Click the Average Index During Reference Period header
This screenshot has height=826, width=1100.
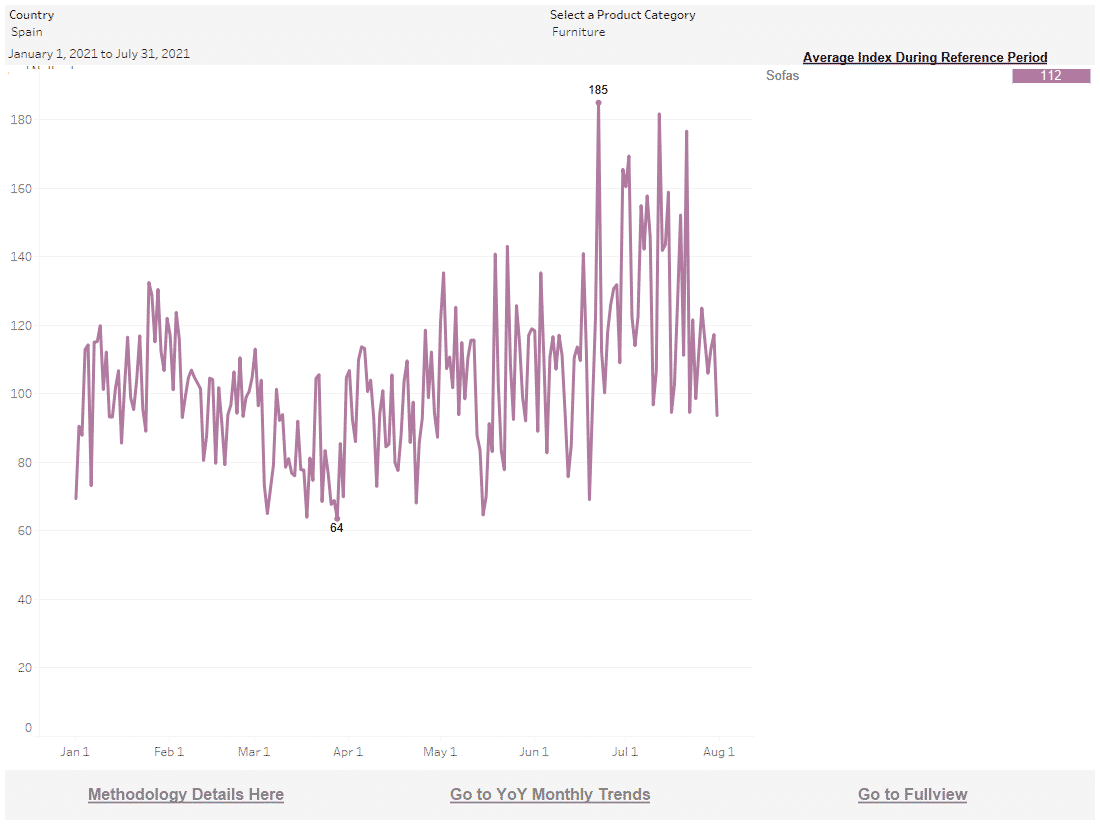point(925,57)
